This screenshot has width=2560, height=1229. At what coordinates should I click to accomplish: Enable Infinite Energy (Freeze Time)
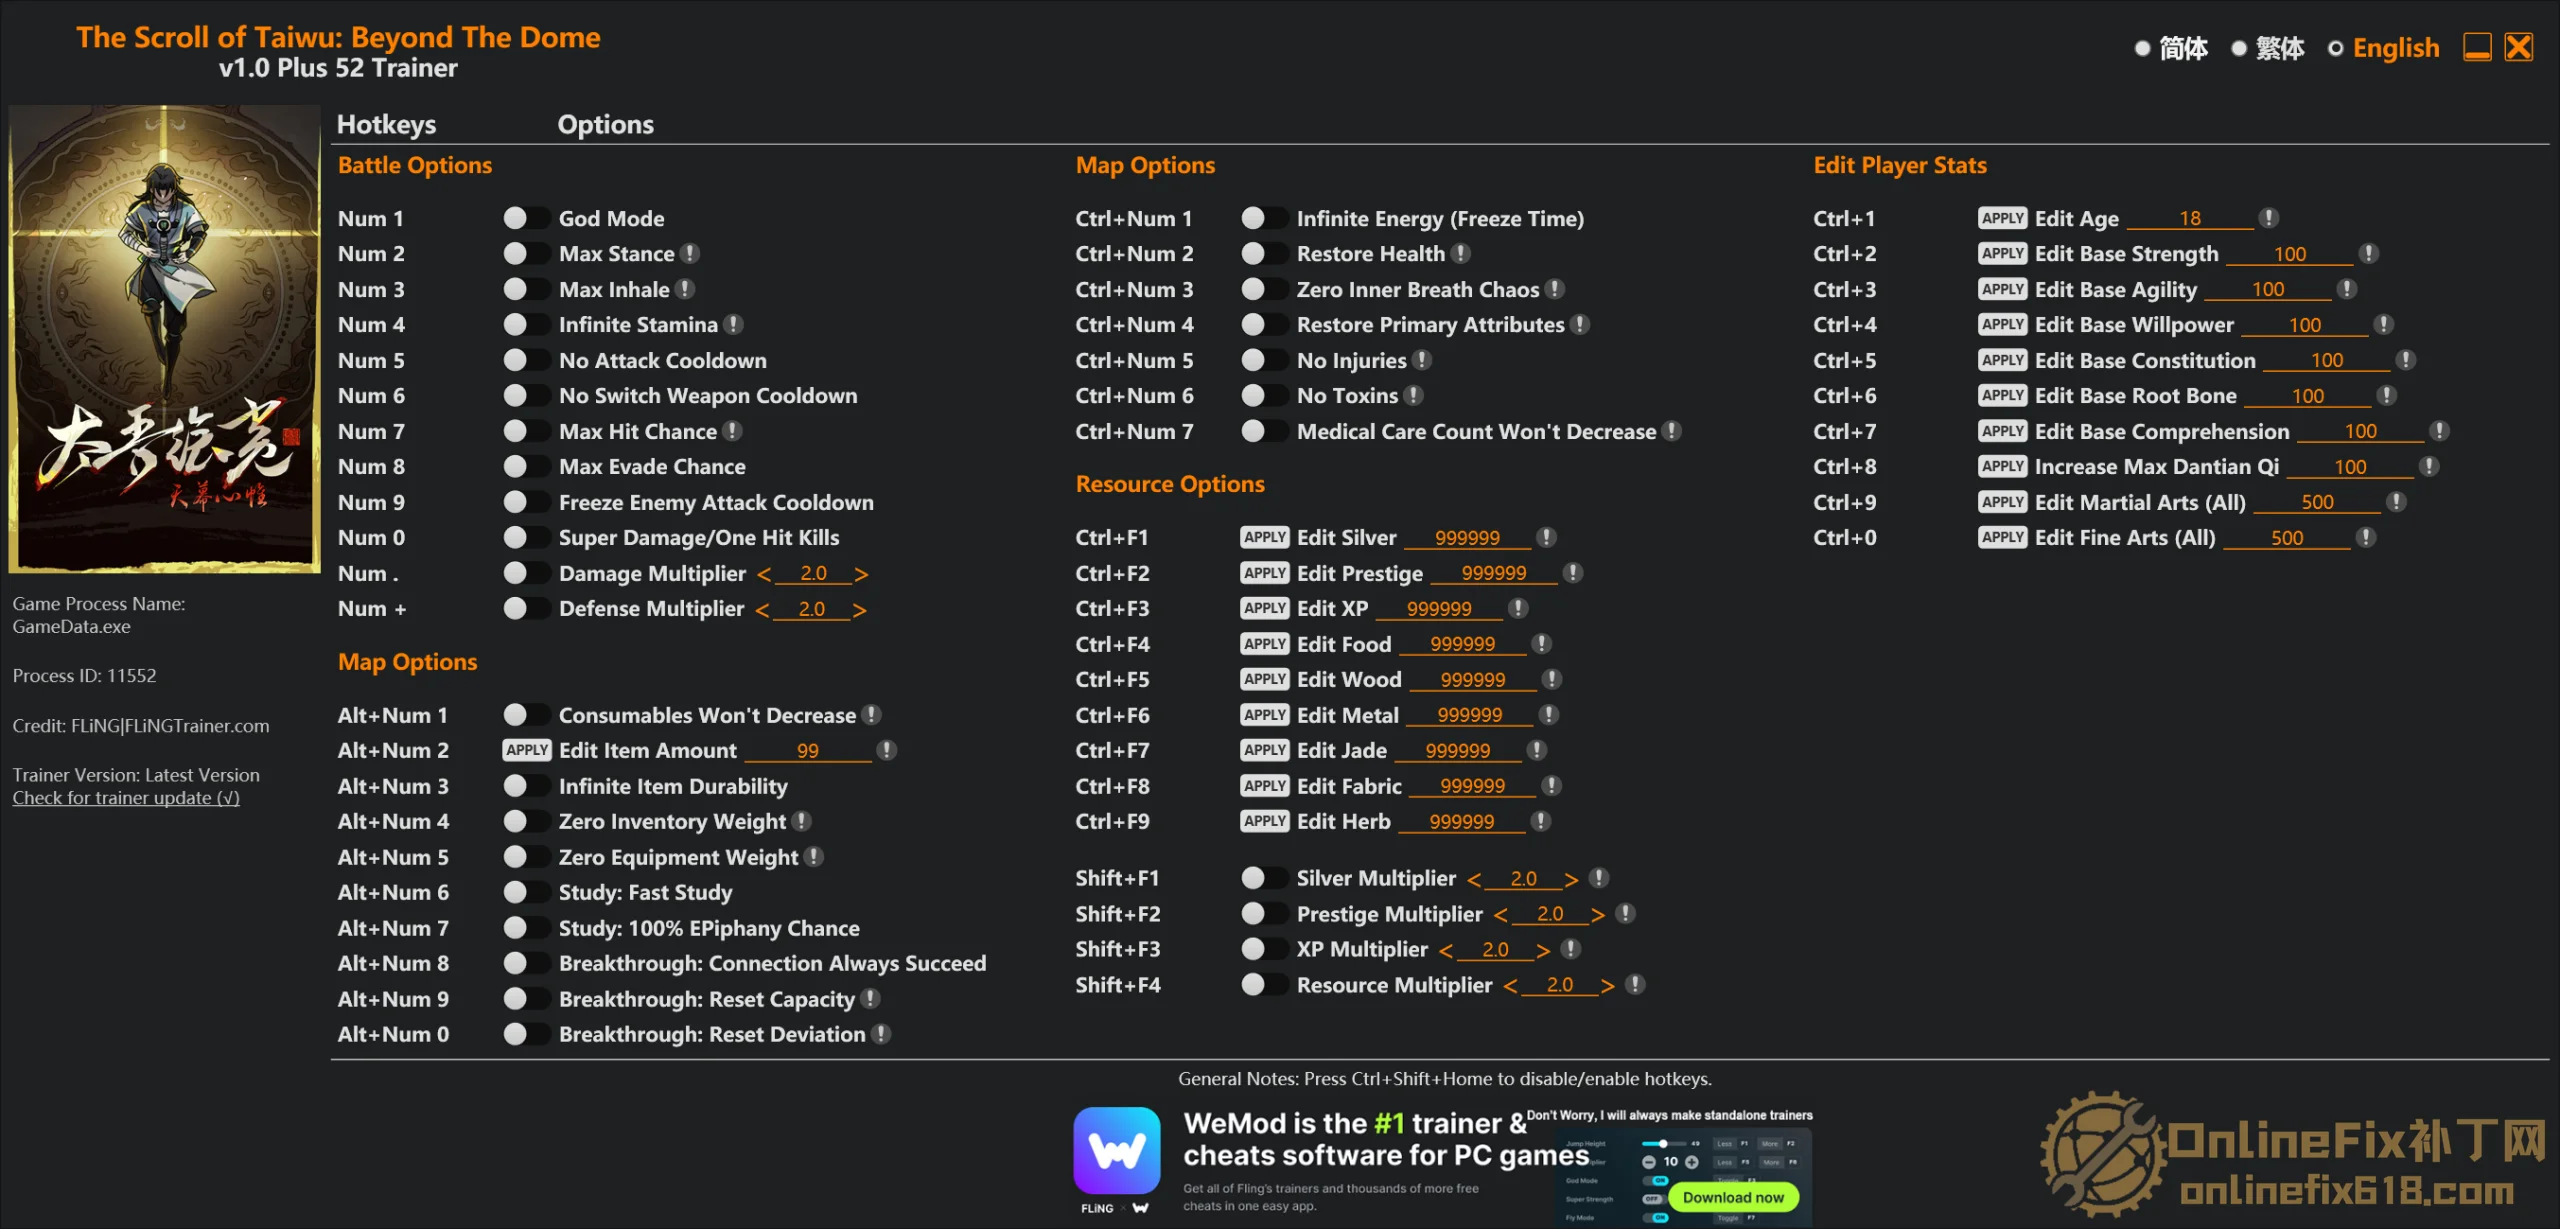(x=1264, y=218)
